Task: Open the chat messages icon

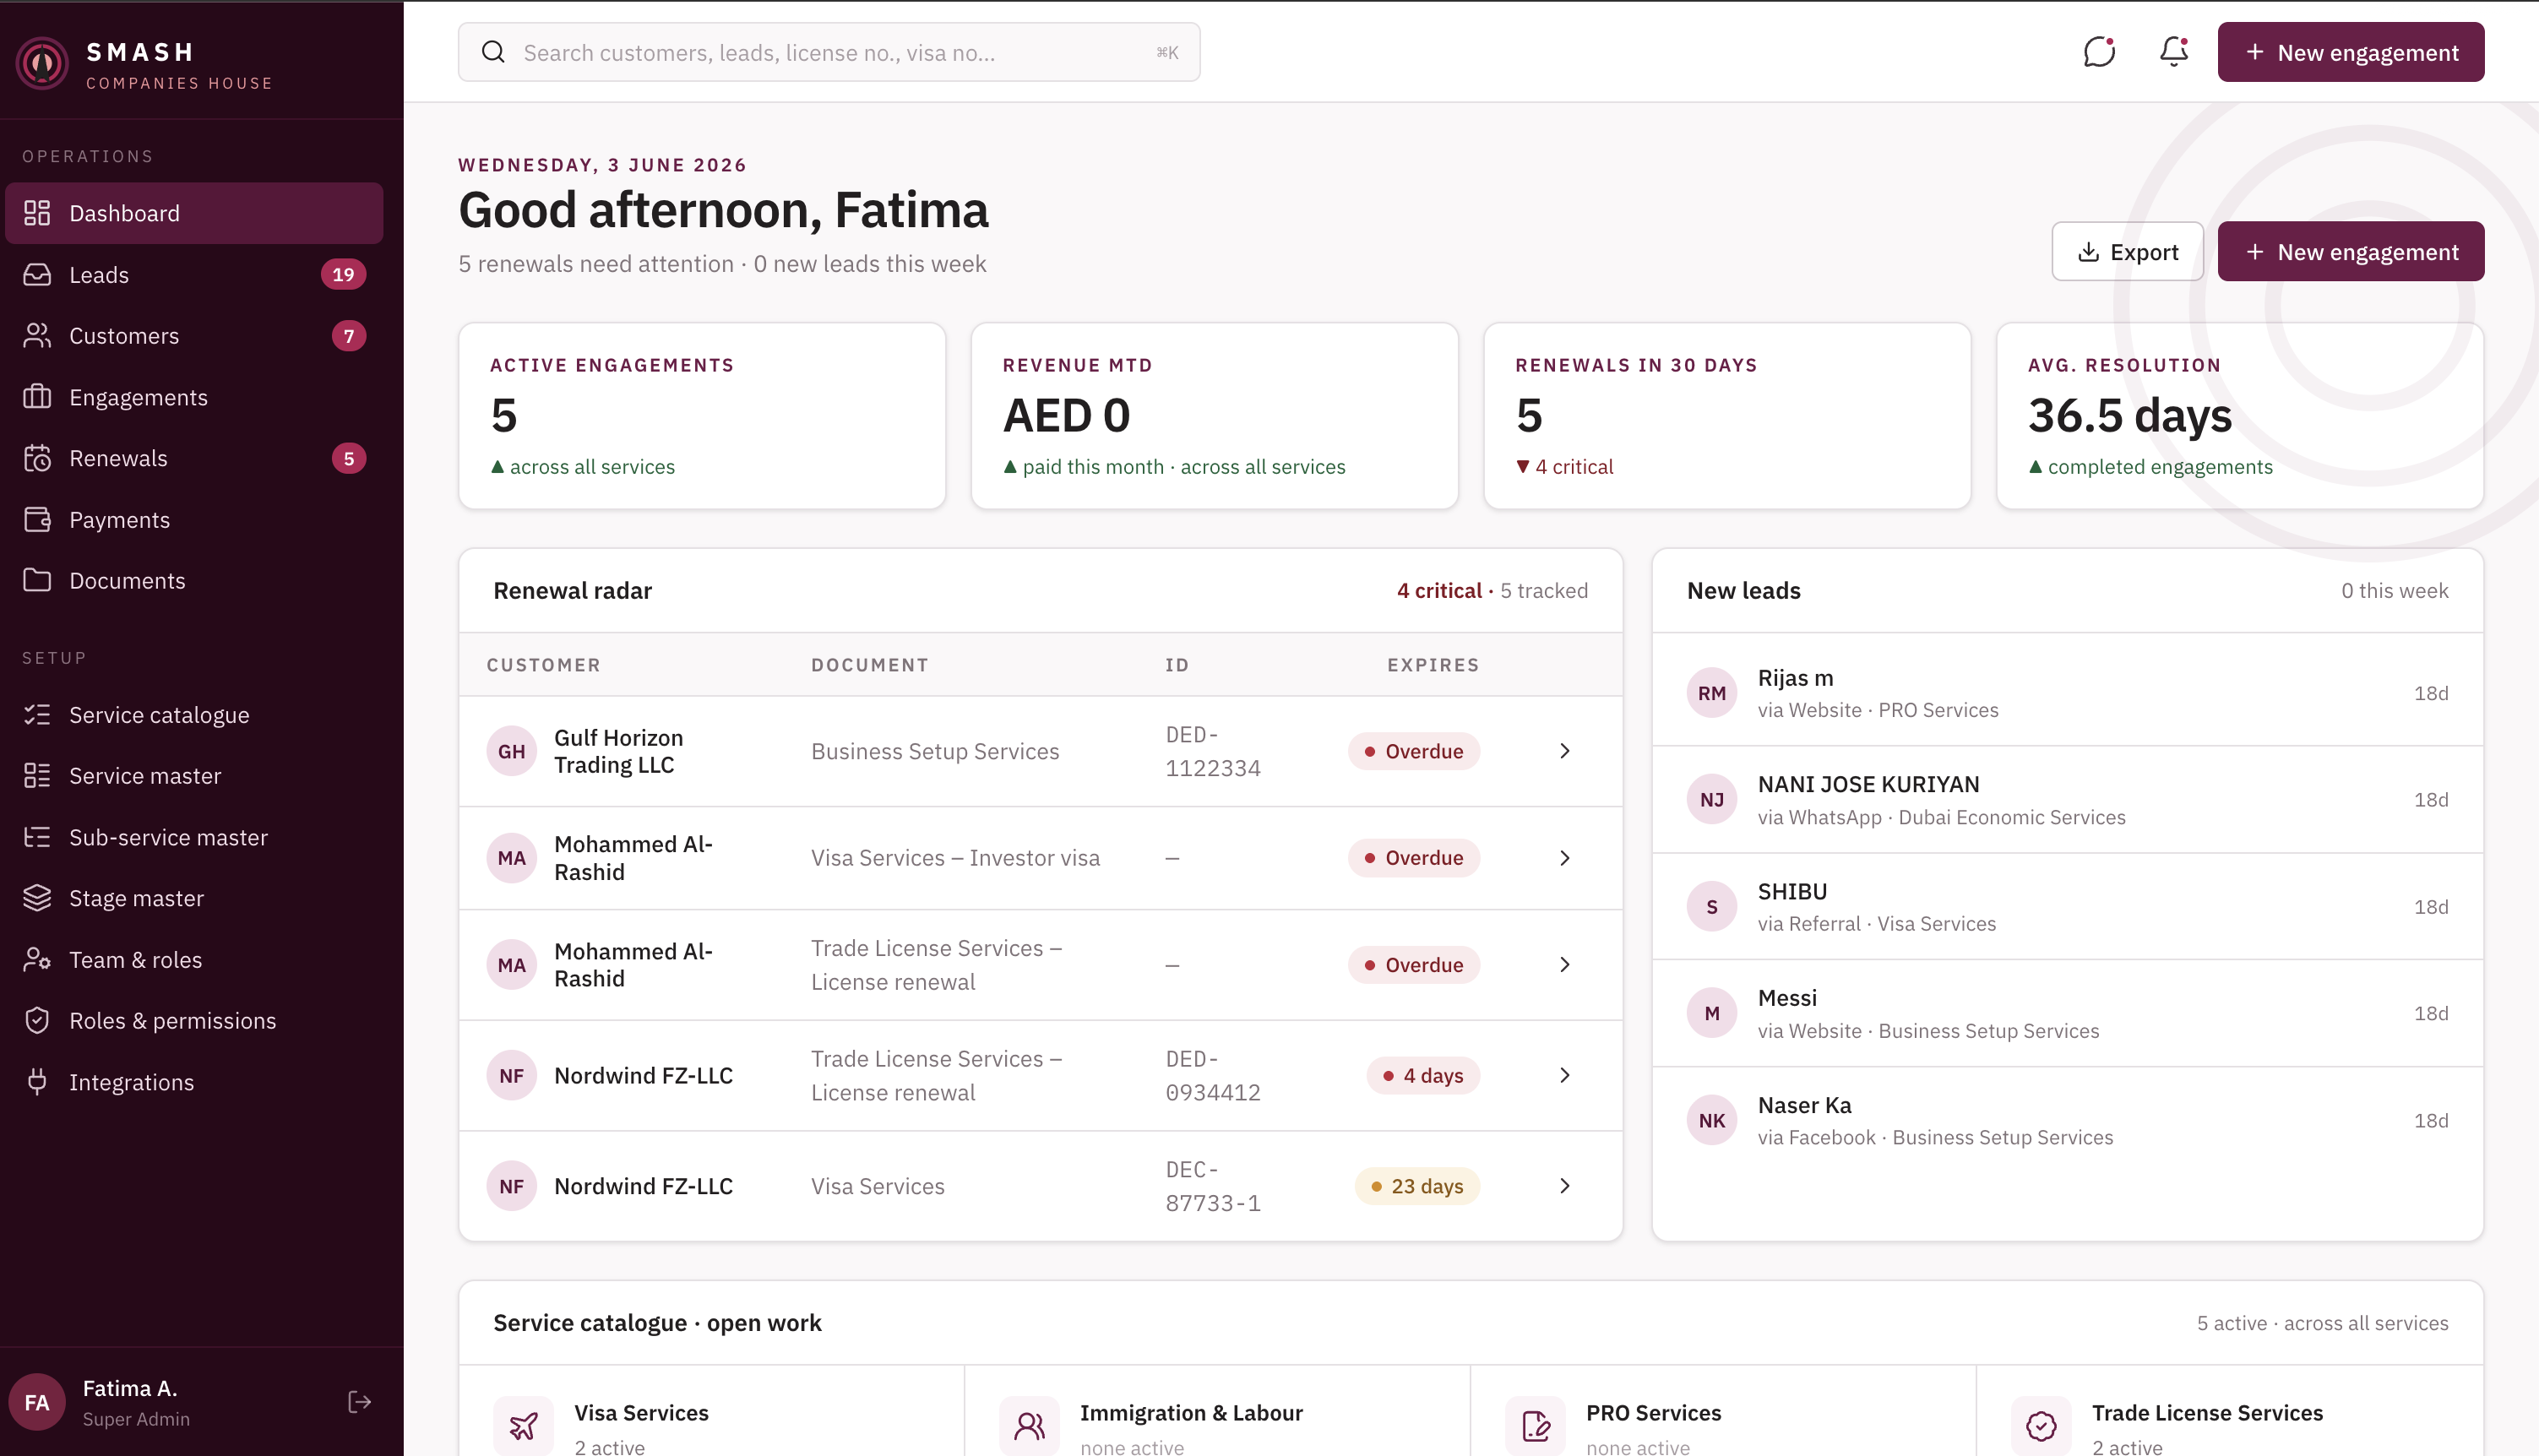Action: [2098, 52]
